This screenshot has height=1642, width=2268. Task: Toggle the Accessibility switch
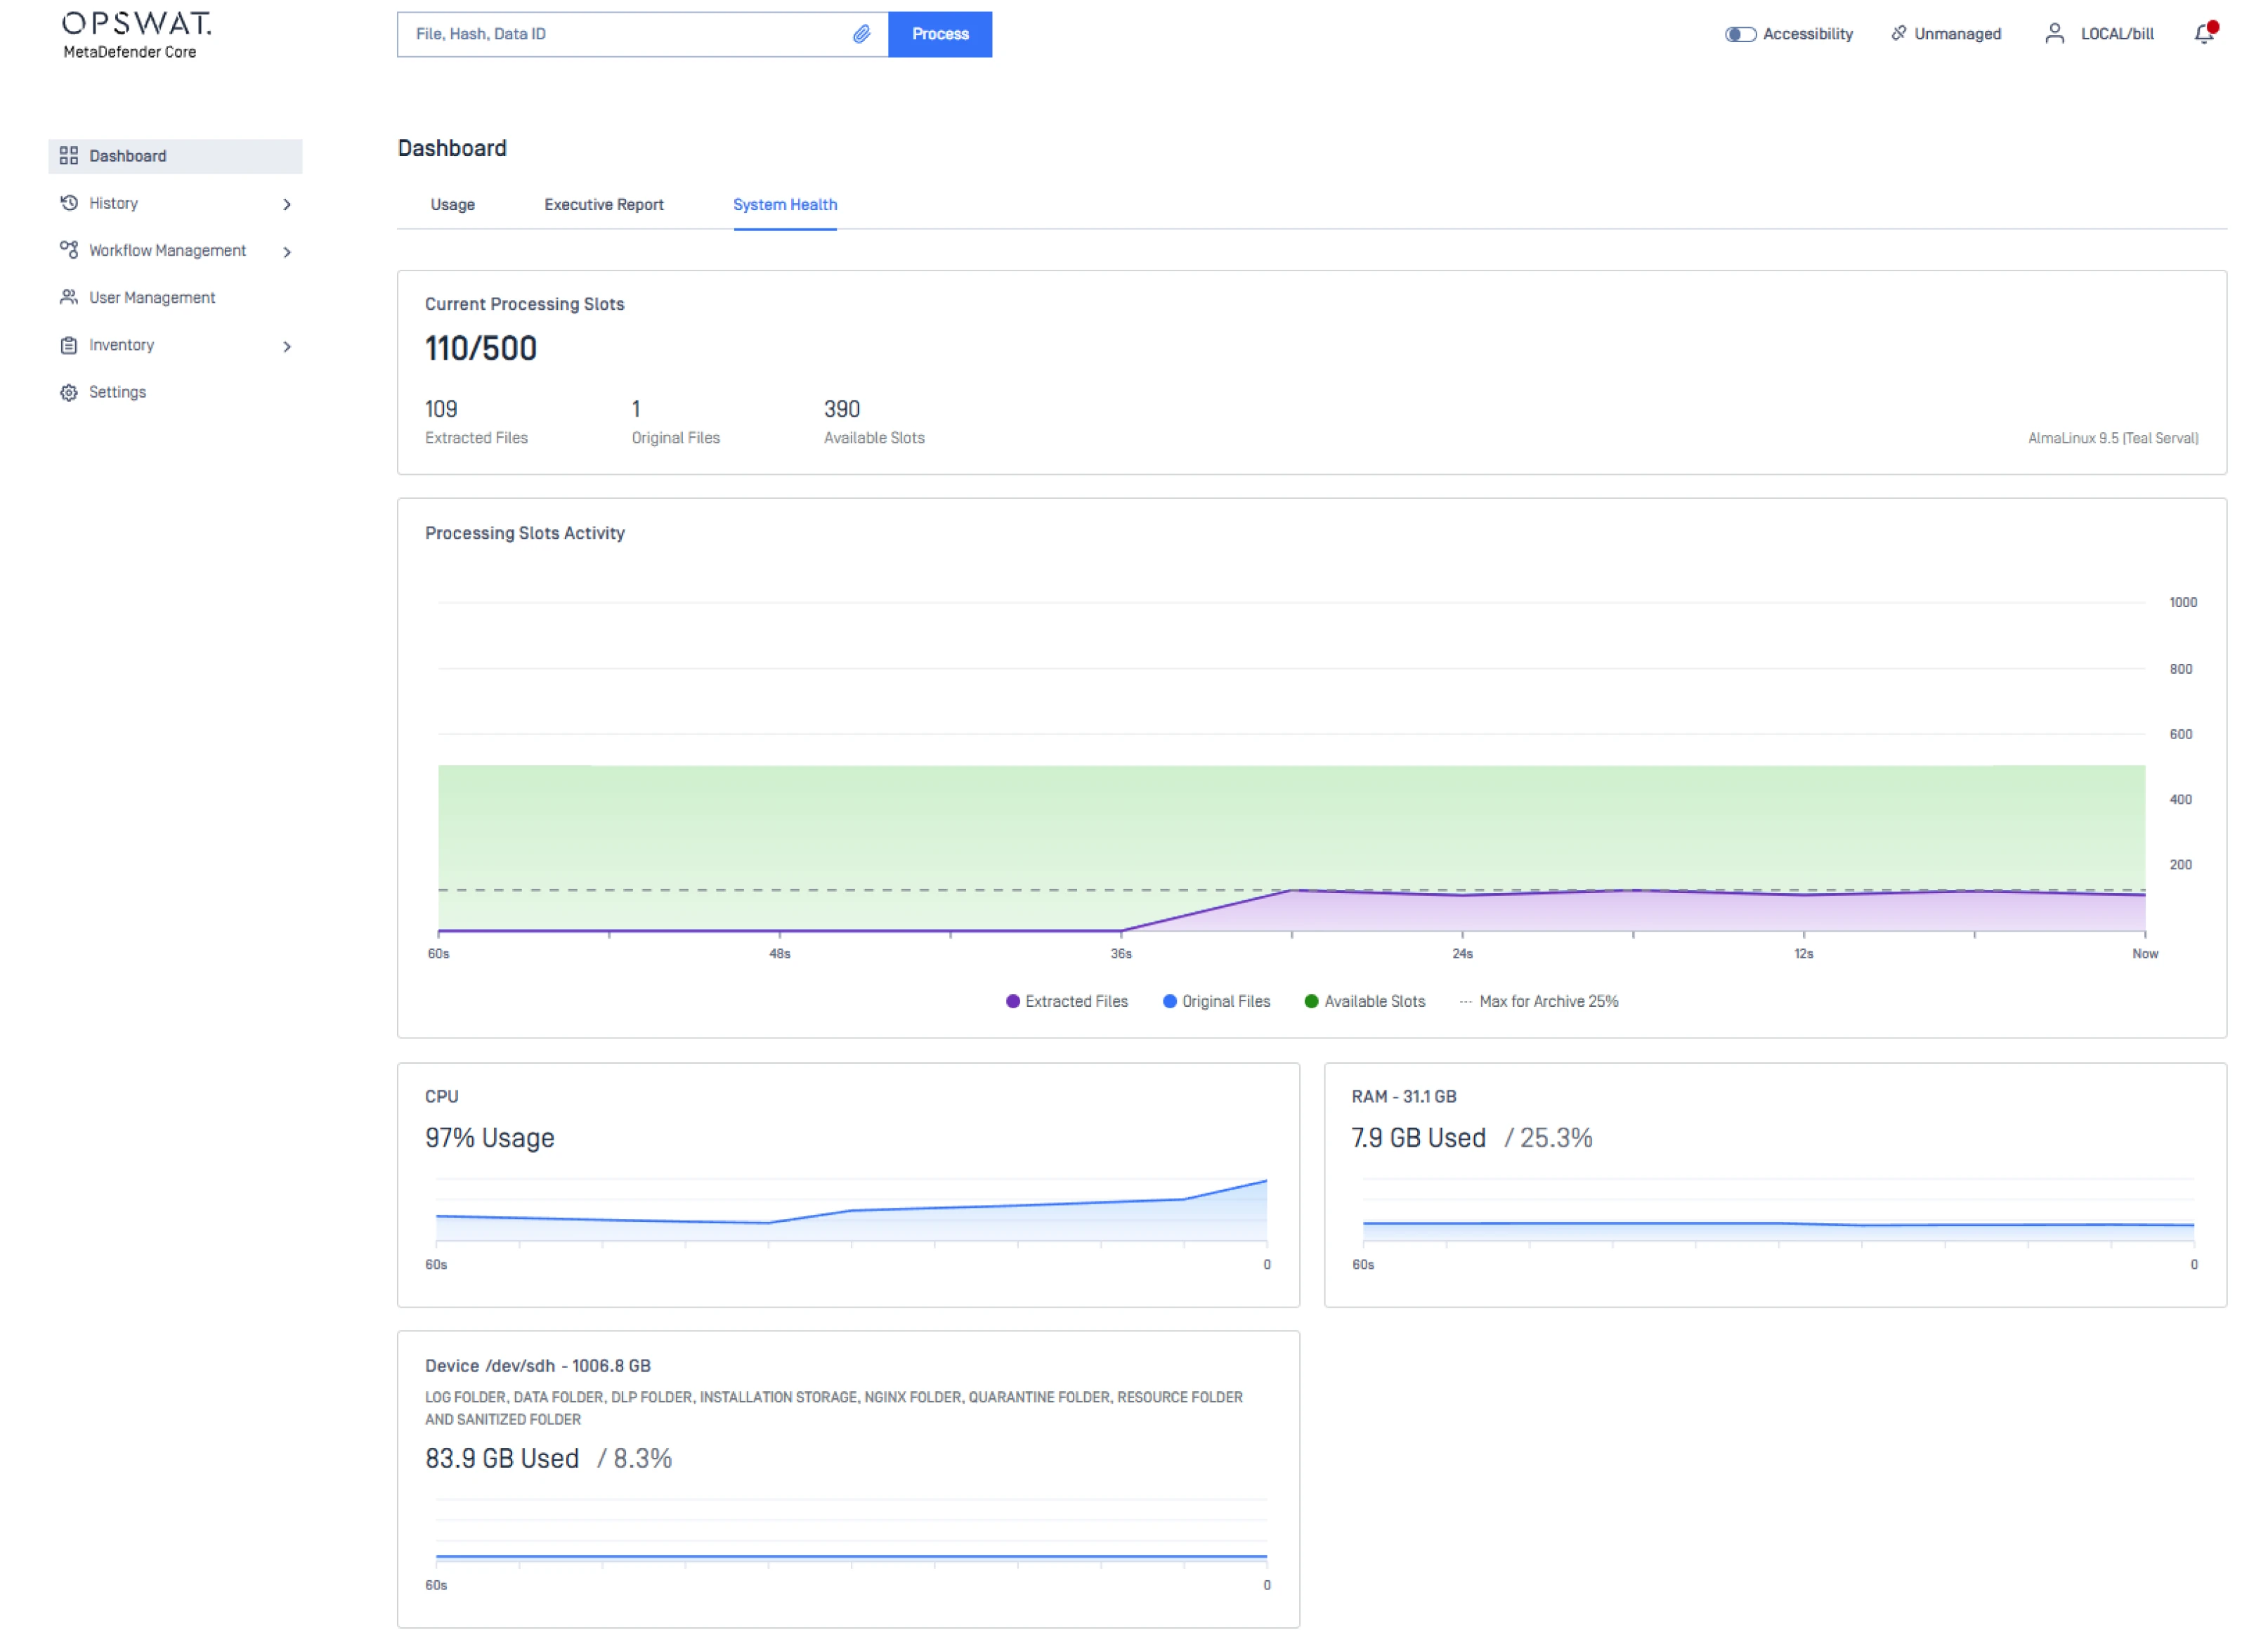[1740, 34]
